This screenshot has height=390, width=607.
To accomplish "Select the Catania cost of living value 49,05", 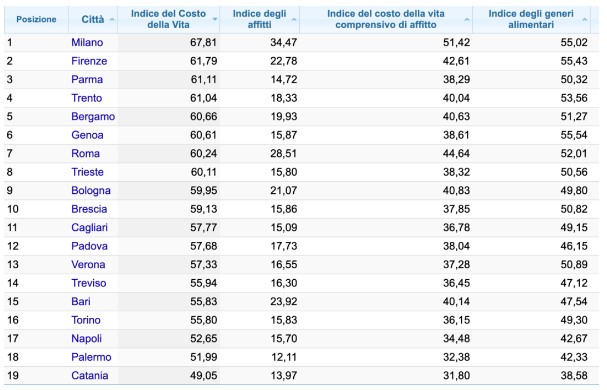I will (204, 376).
